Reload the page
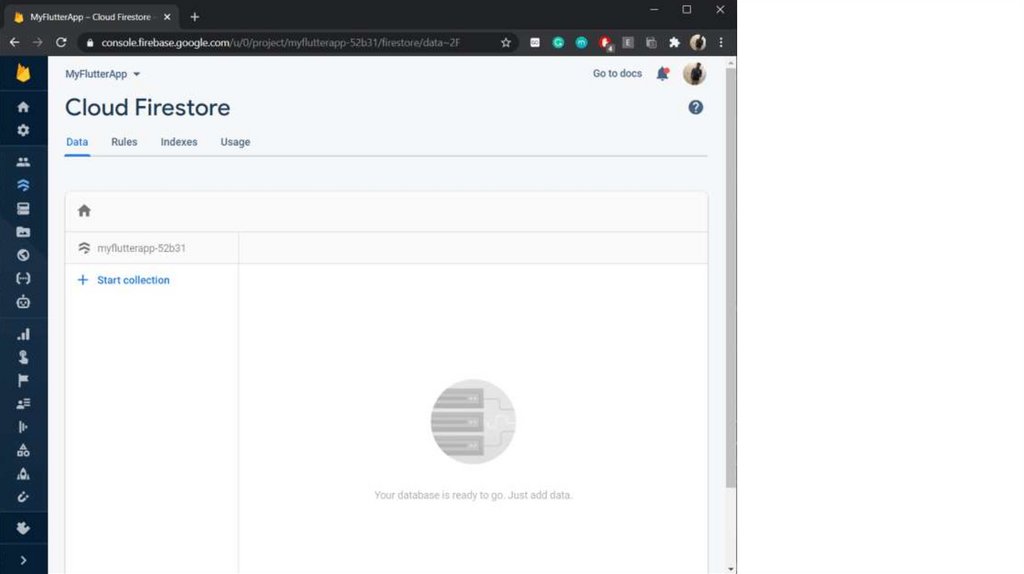 pyautogui.click(x=61, y=42)
